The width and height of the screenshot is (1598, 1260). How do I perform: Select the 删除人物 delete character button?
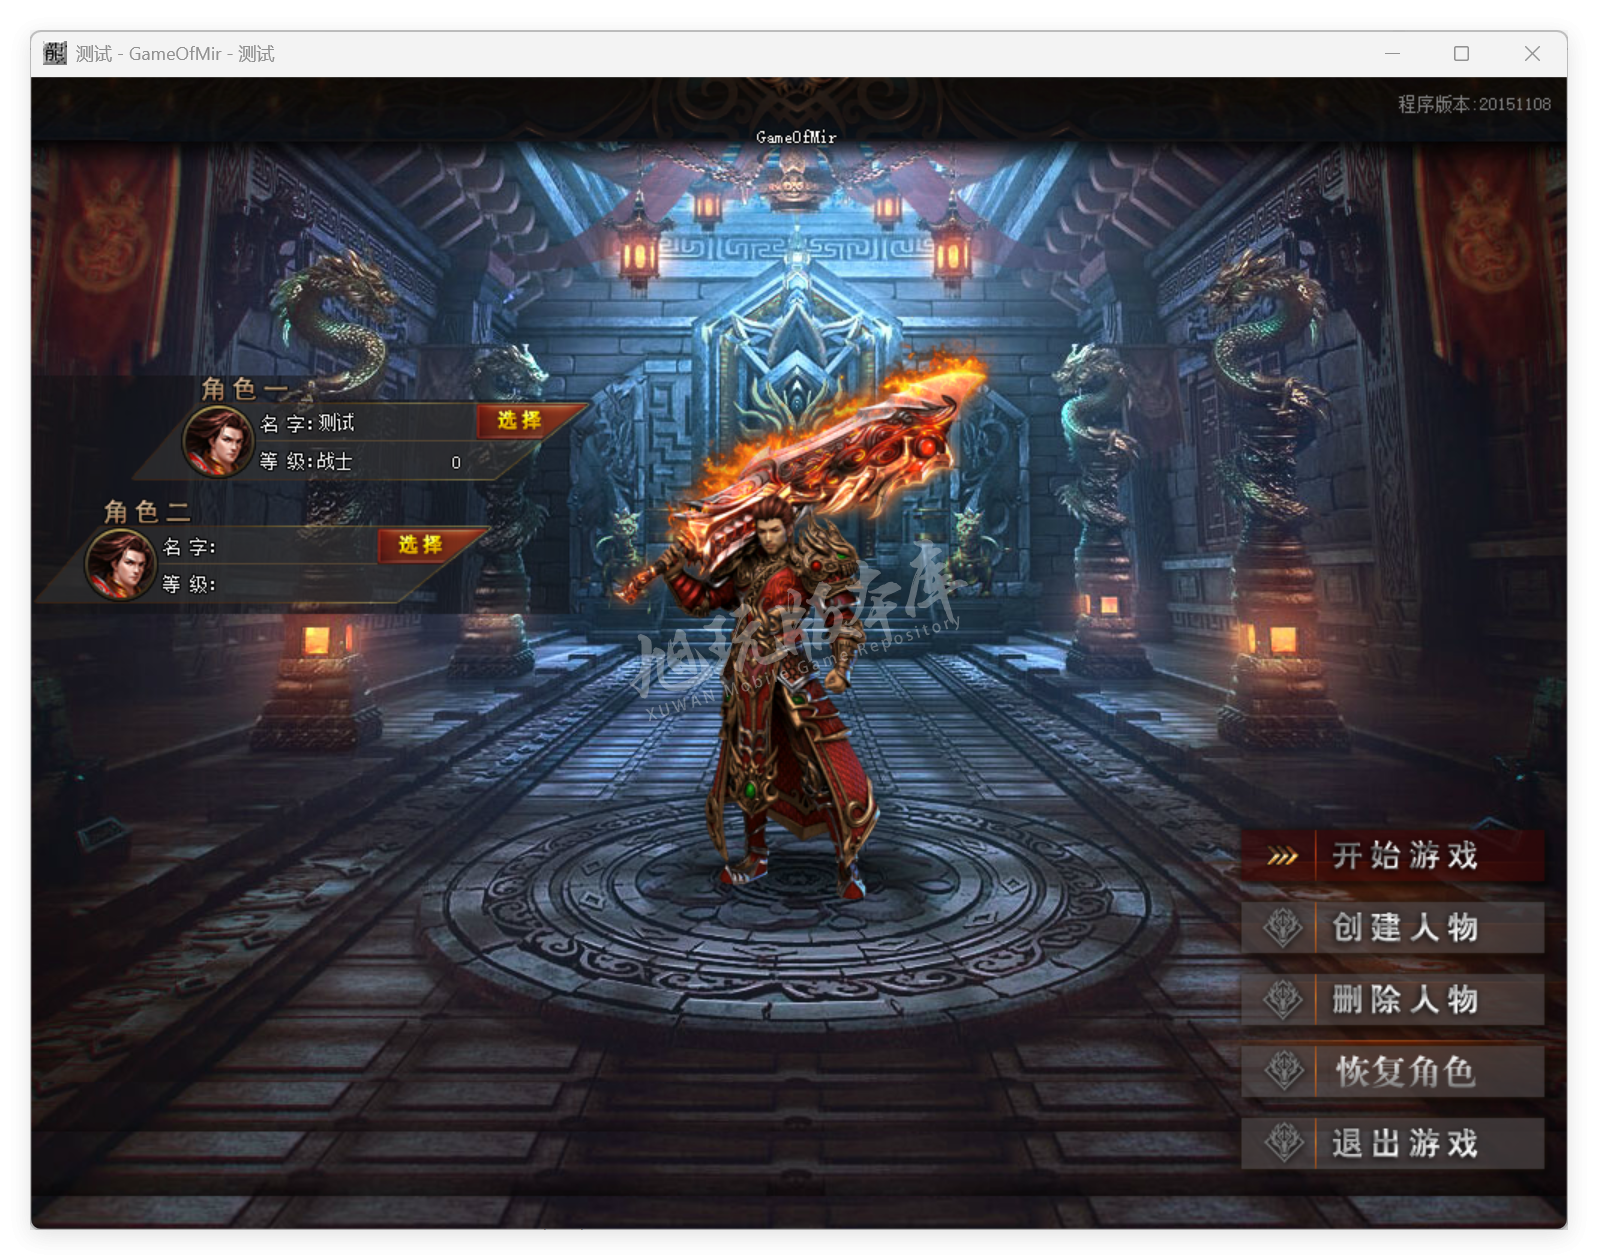pyautogui.click(x=1392, y=1000)
